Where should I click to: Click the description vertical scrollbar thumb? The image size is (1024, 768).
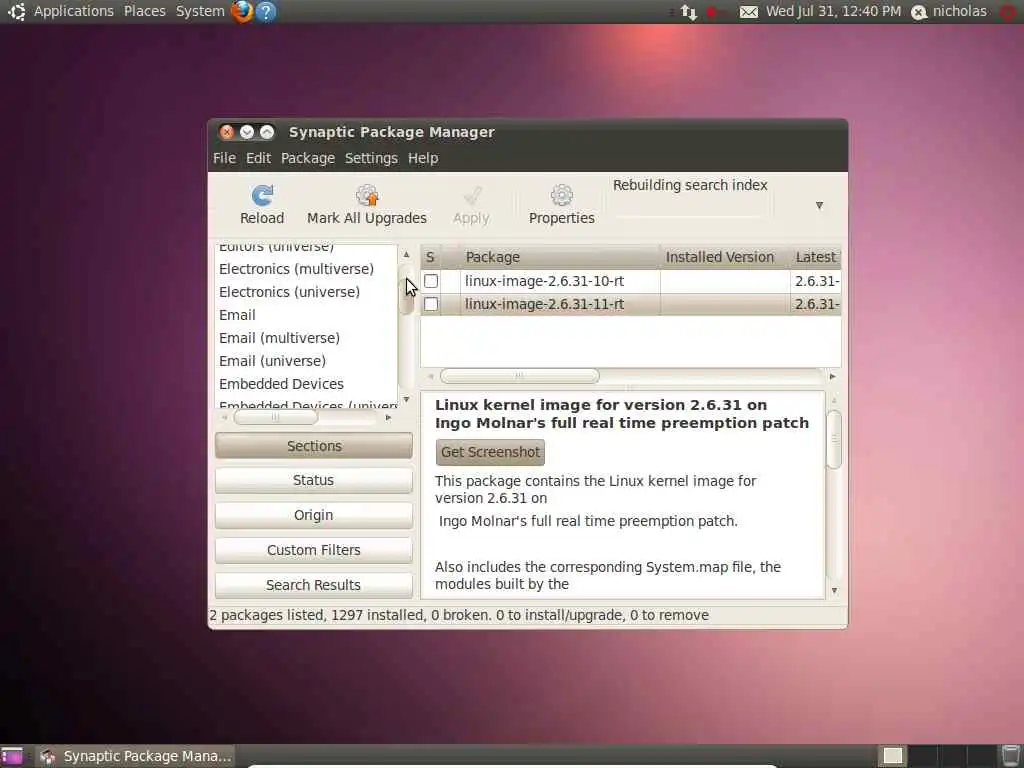(834, 440)
